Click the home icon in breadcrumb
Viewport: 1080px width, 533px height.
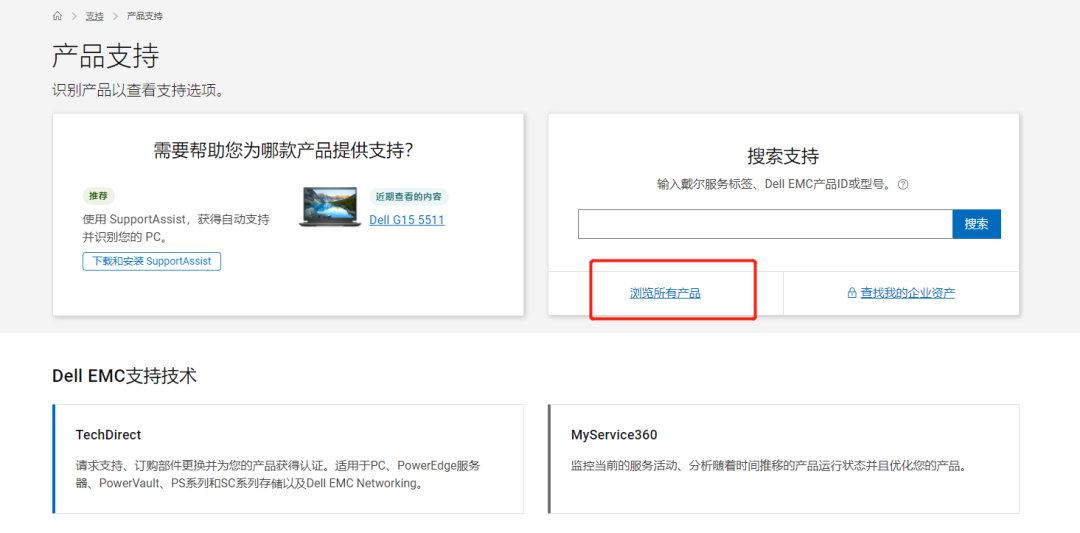57,16
